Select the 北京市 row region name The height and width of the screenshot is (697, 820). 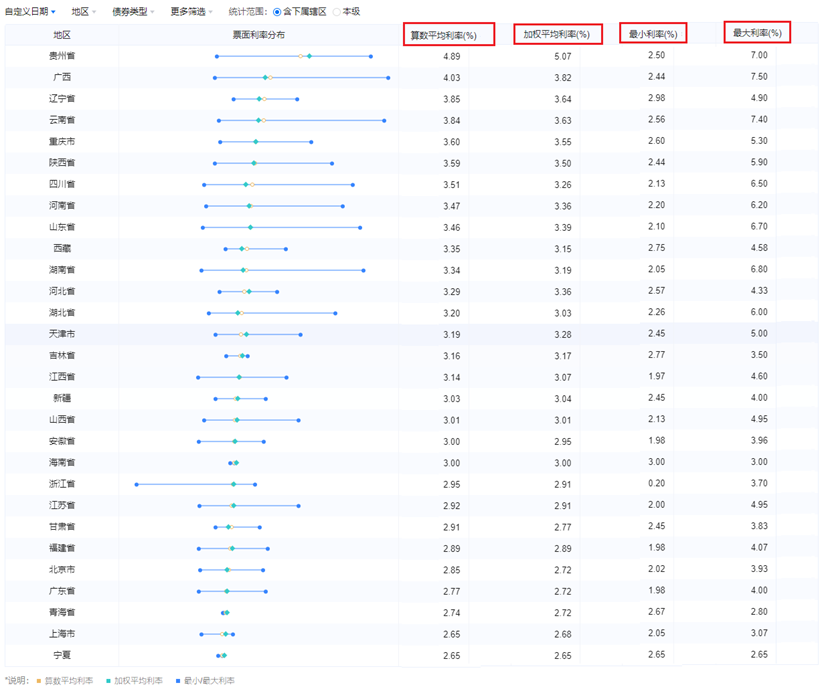pos(62,569)
